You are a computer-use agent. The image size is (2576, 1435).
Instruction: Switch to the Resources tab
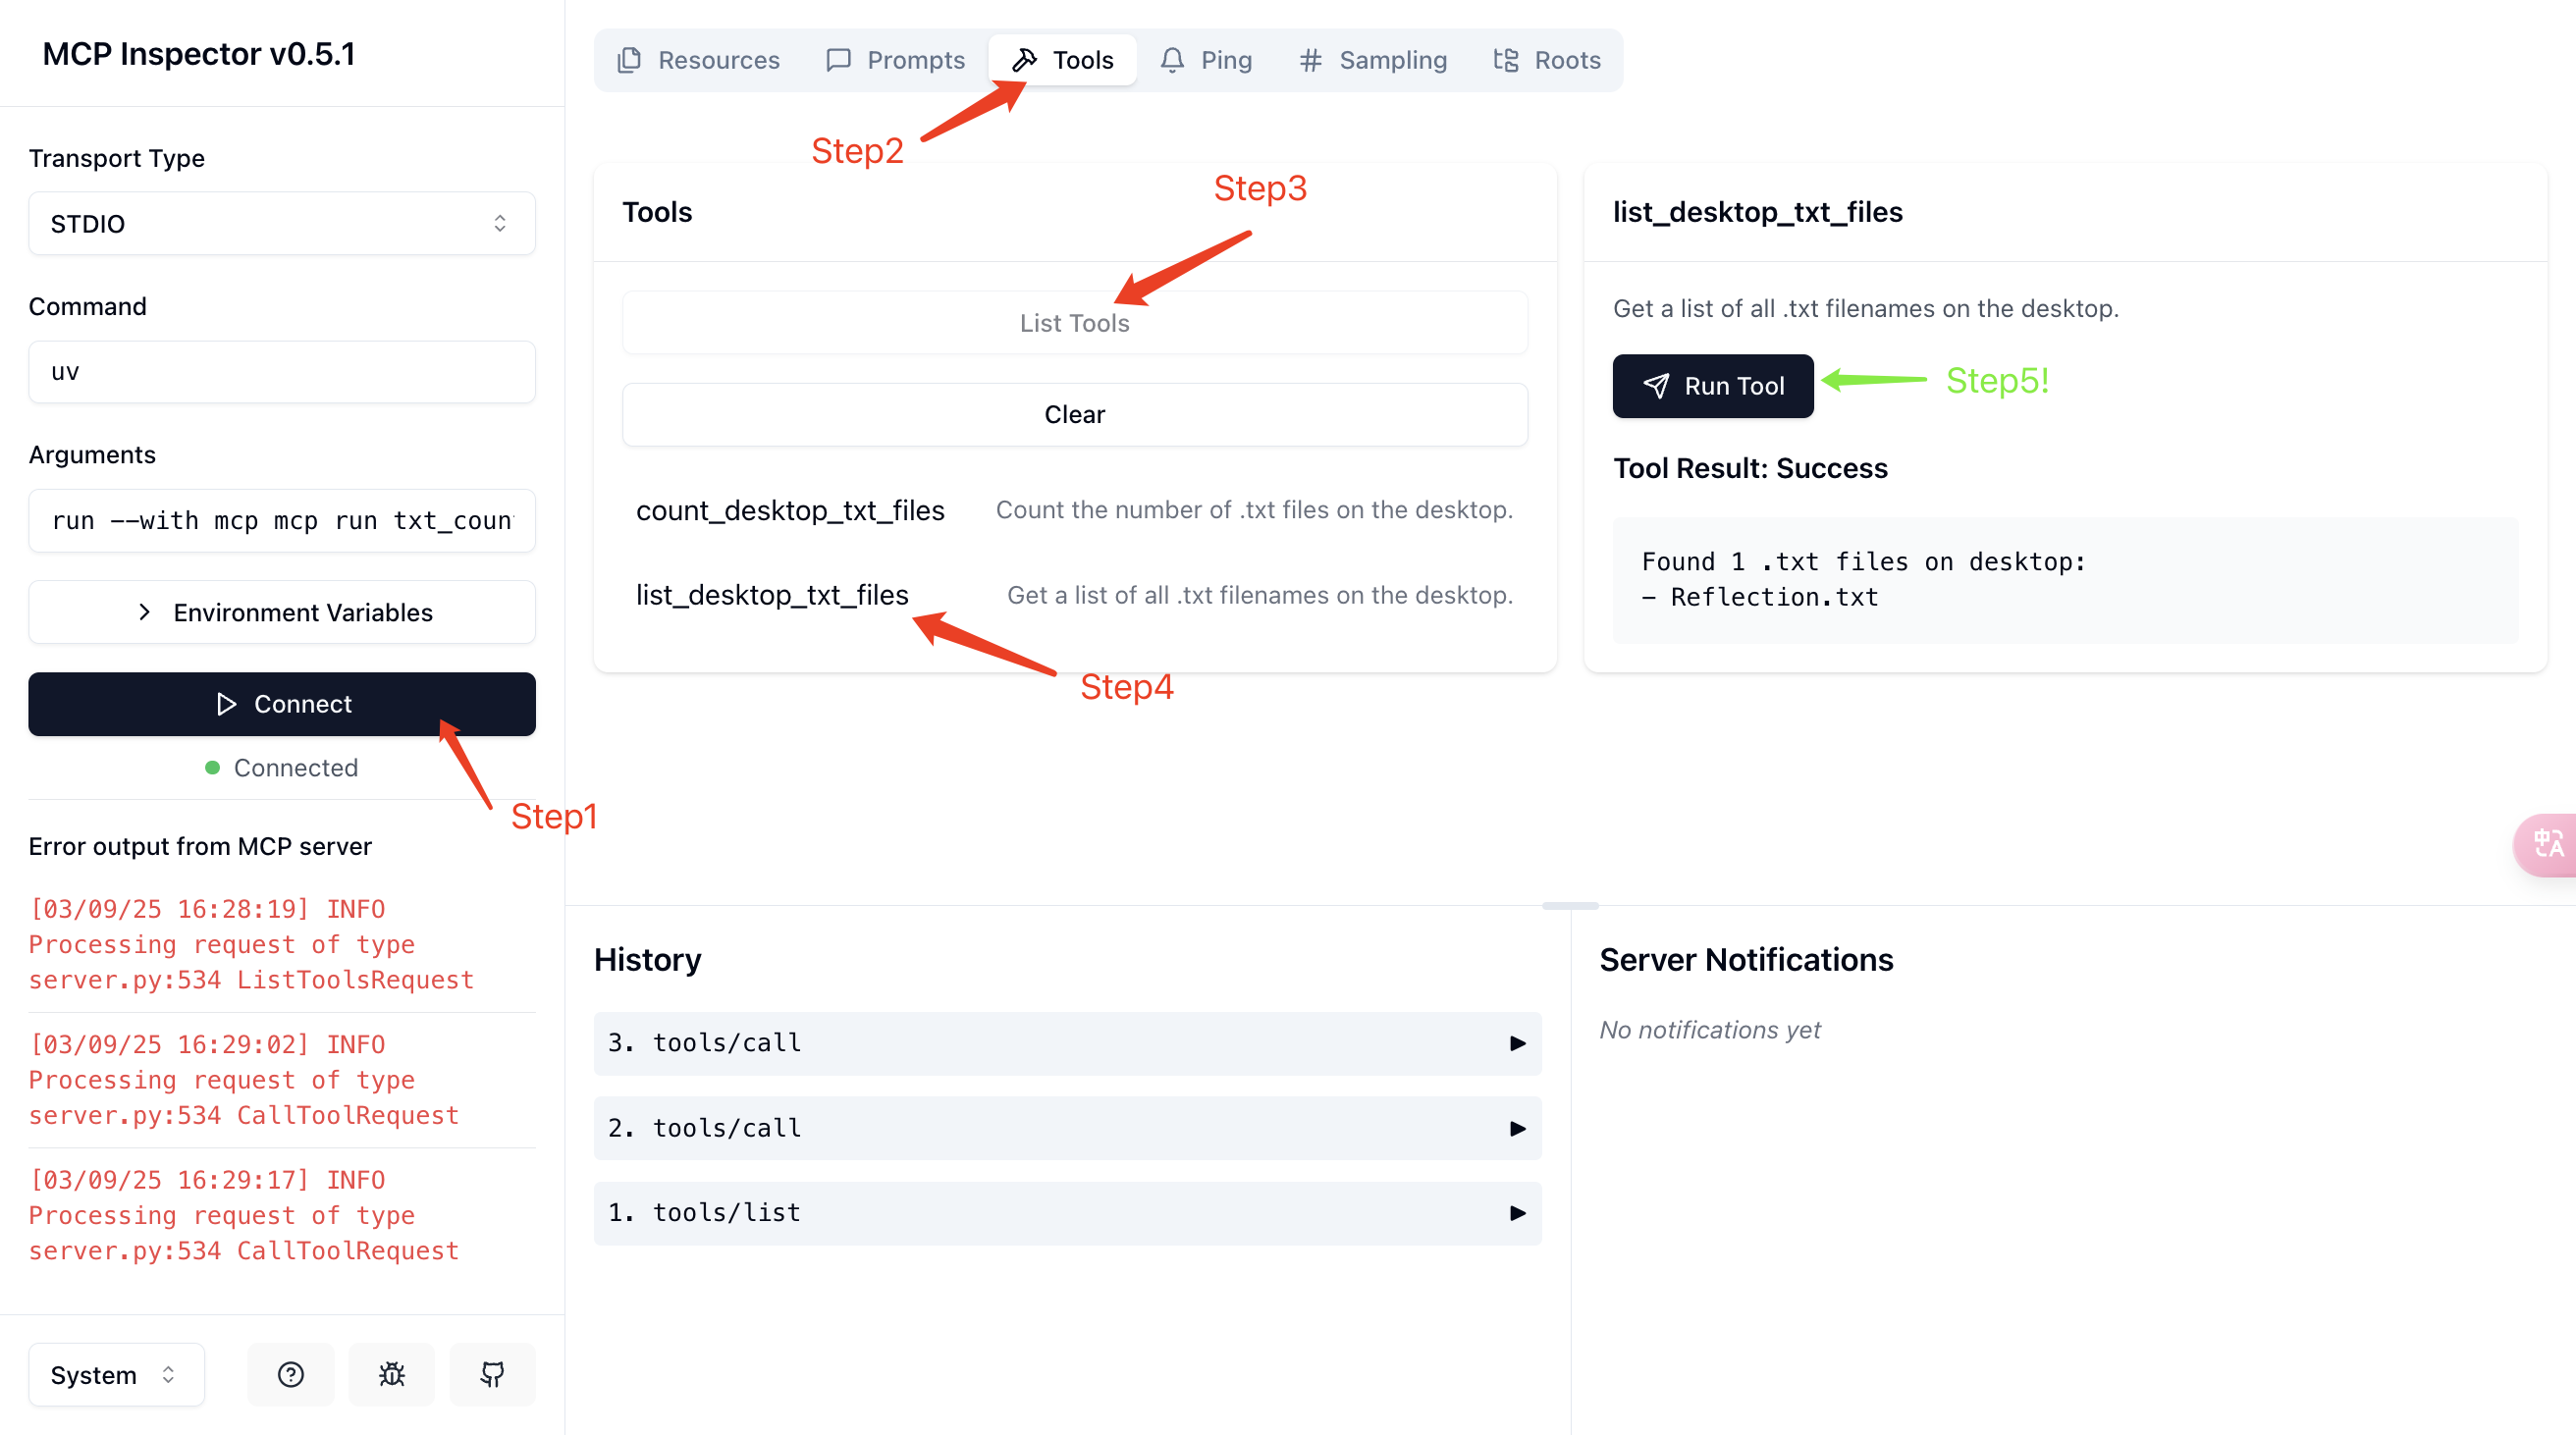699,60
